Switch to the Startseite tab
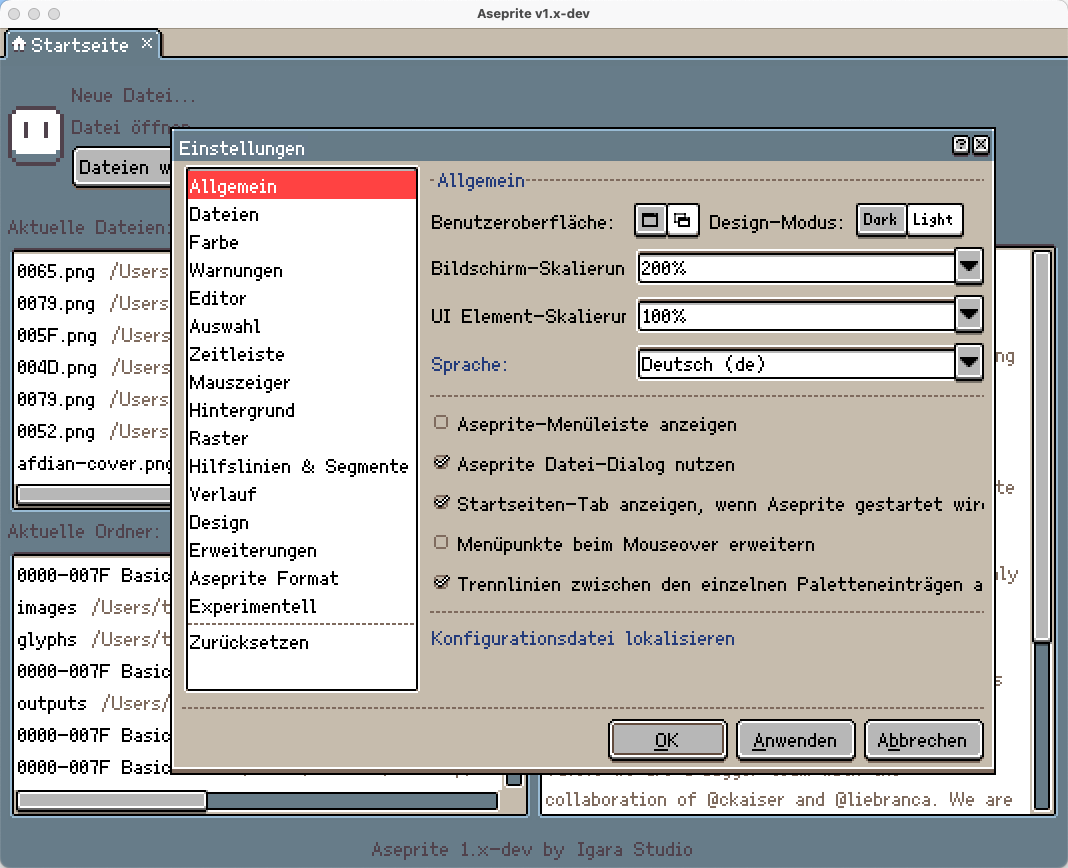1068x868 pixels. point(82,44)
